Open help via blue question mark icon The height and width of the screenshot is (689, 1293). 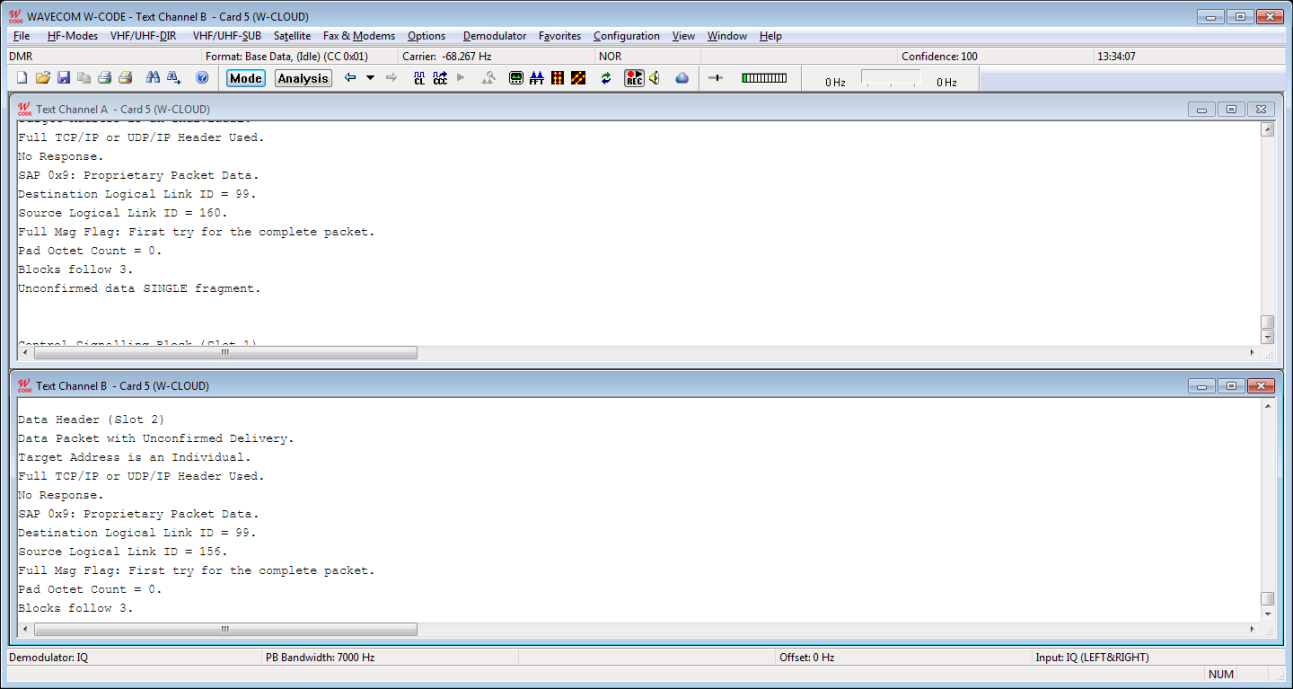202,78
